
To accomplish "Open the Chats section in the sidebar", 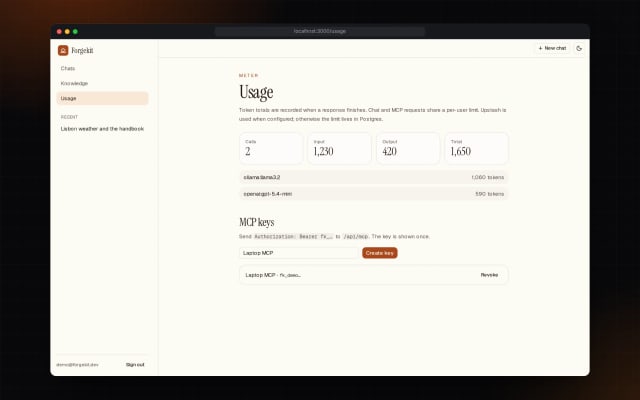I will (102, 69).
